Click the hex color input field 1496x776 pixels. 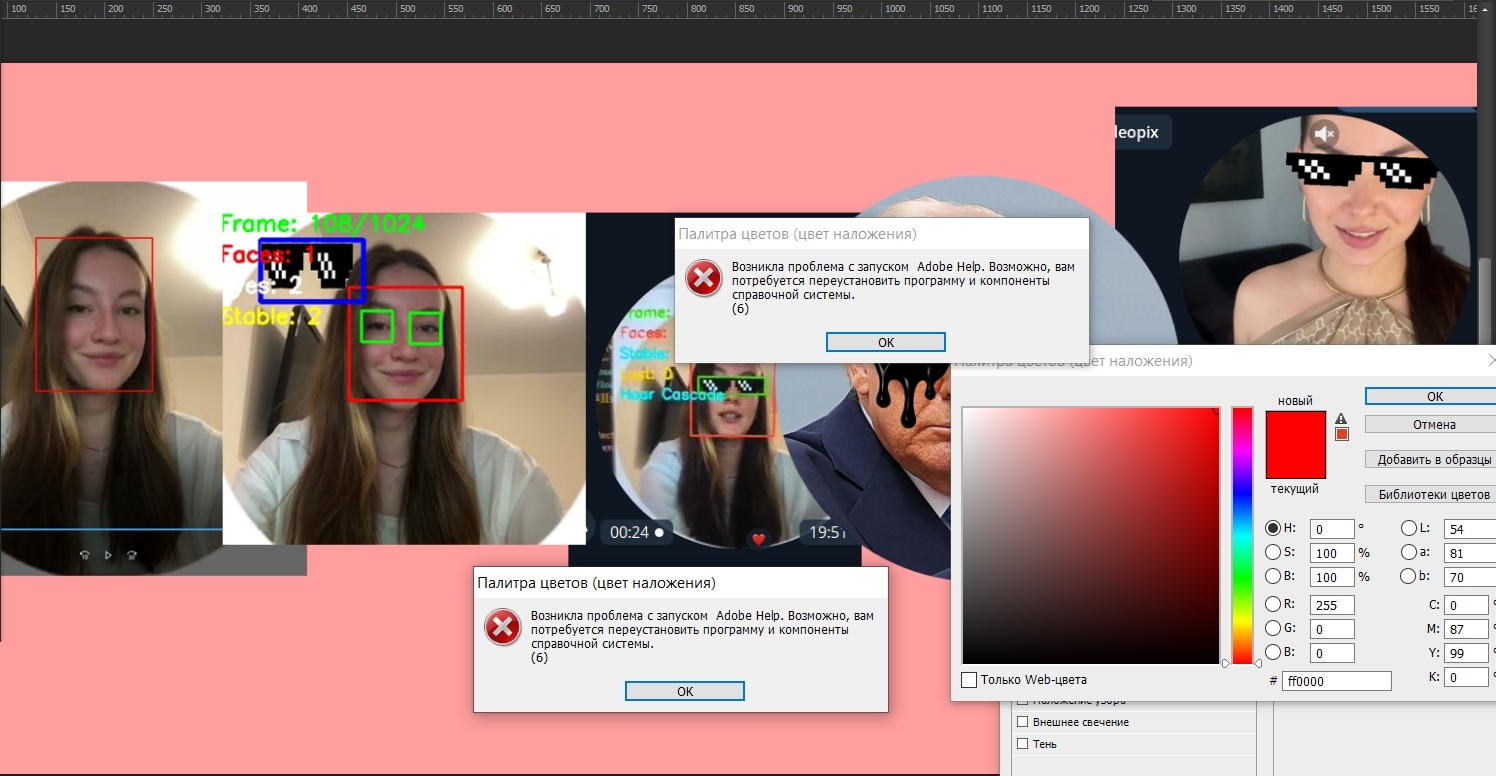tap(1337, 681)
